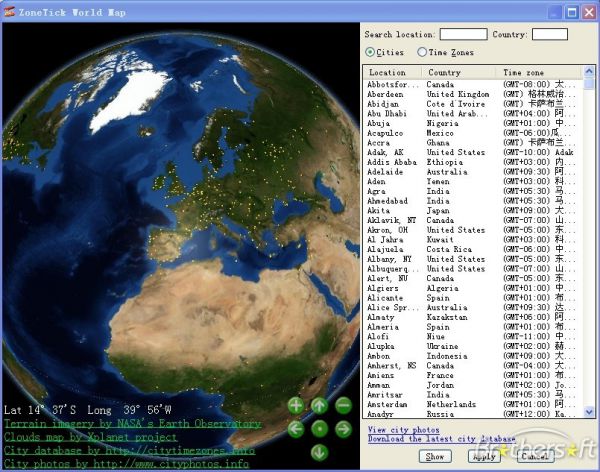Center the globe with the dot button
This screenshot has height=472, width=600.
(320, 429)
